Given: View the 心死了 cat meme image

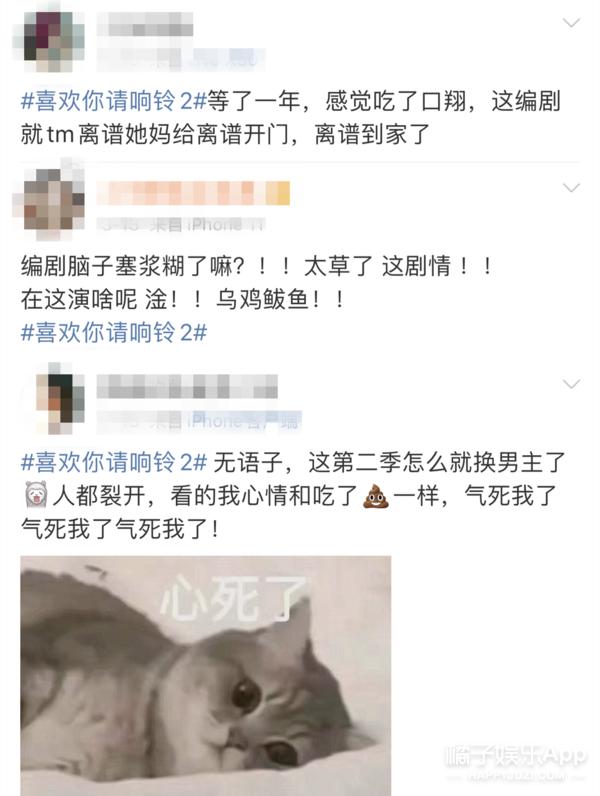Looking at the screenshot, I should [206, 676].
